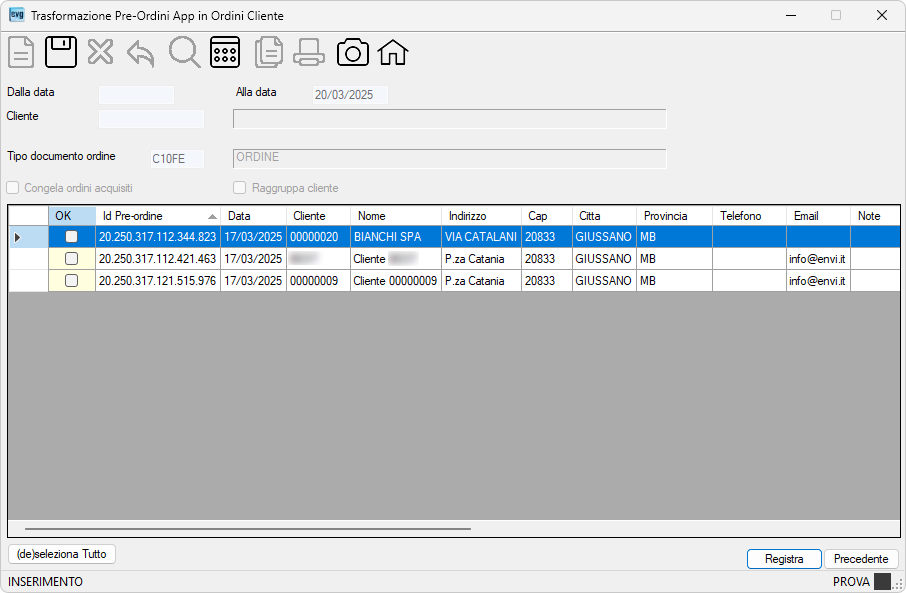Click the Data column header

[x=254, y=216]
